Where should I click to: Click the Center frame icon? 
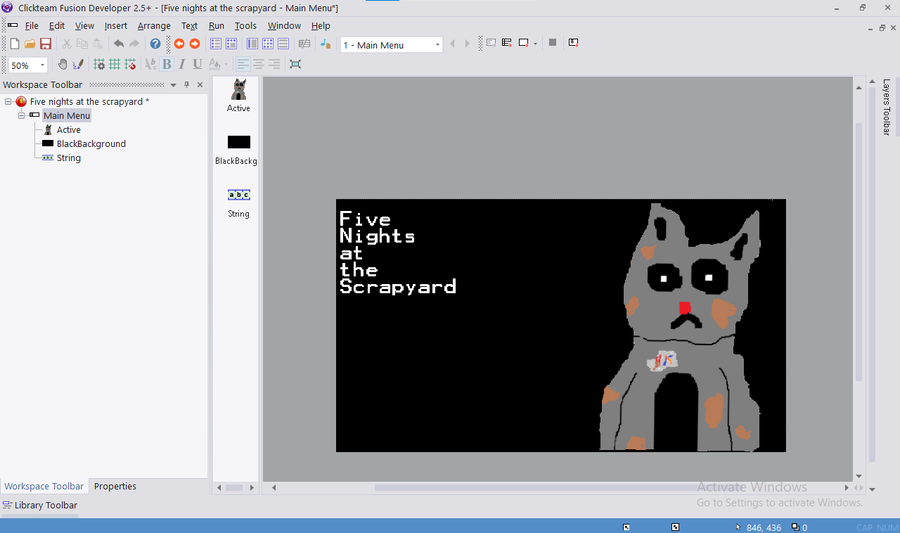click(x=295, y=64)
